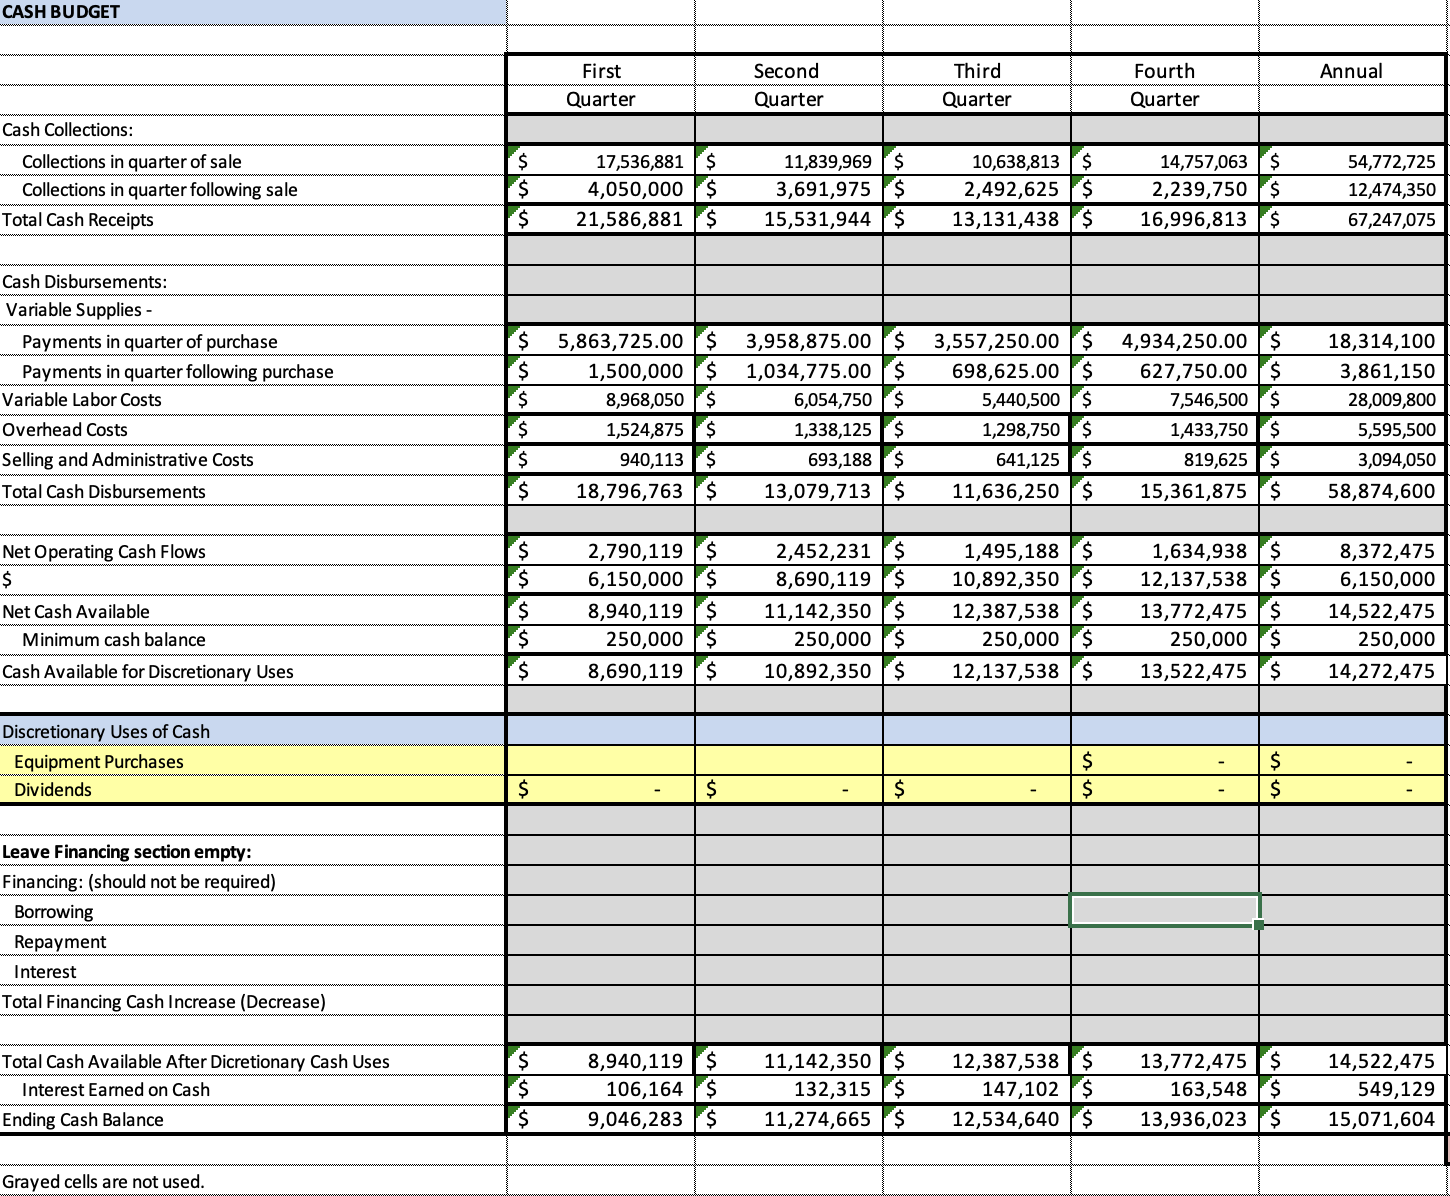1450x1196 pixels.
Task: Select cell with value 3,691,975
Action: (789, 189)
